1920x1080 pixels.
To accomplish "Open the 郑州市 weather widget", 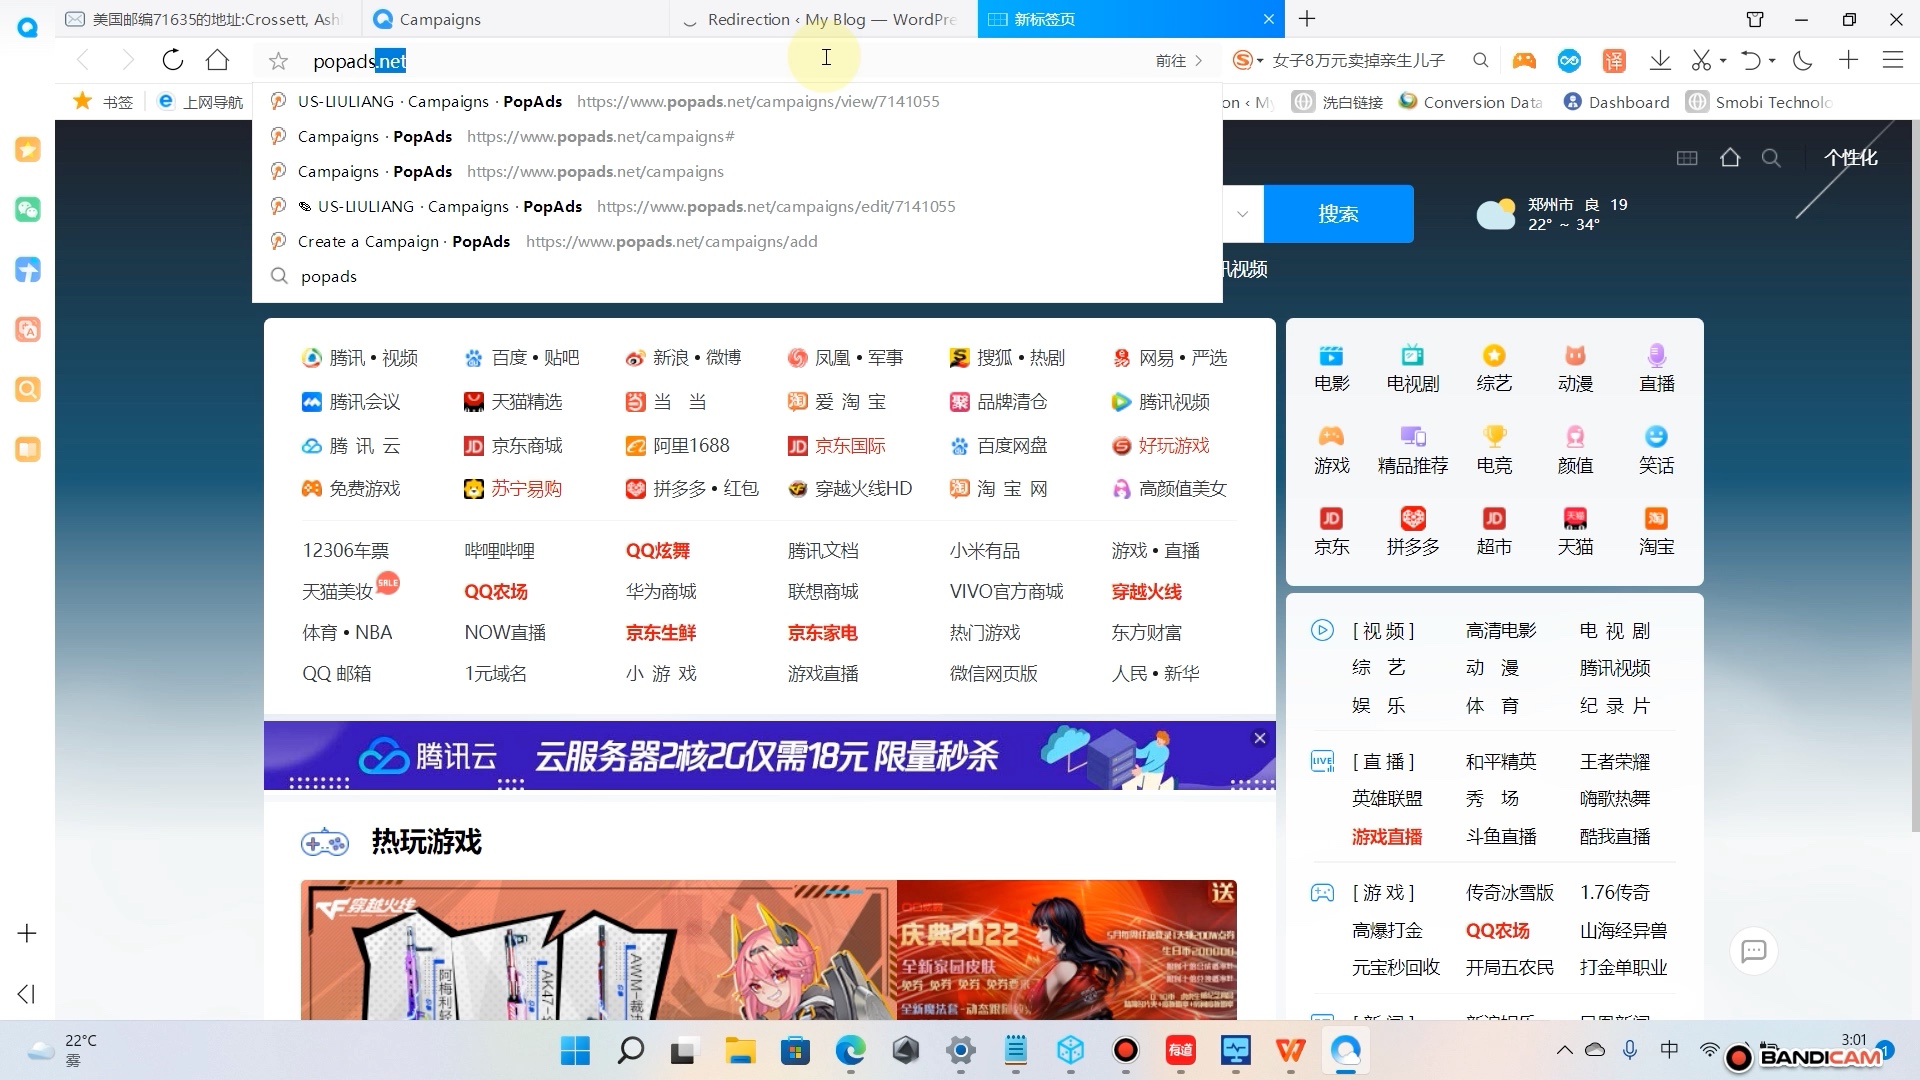I will [1553, 214].
